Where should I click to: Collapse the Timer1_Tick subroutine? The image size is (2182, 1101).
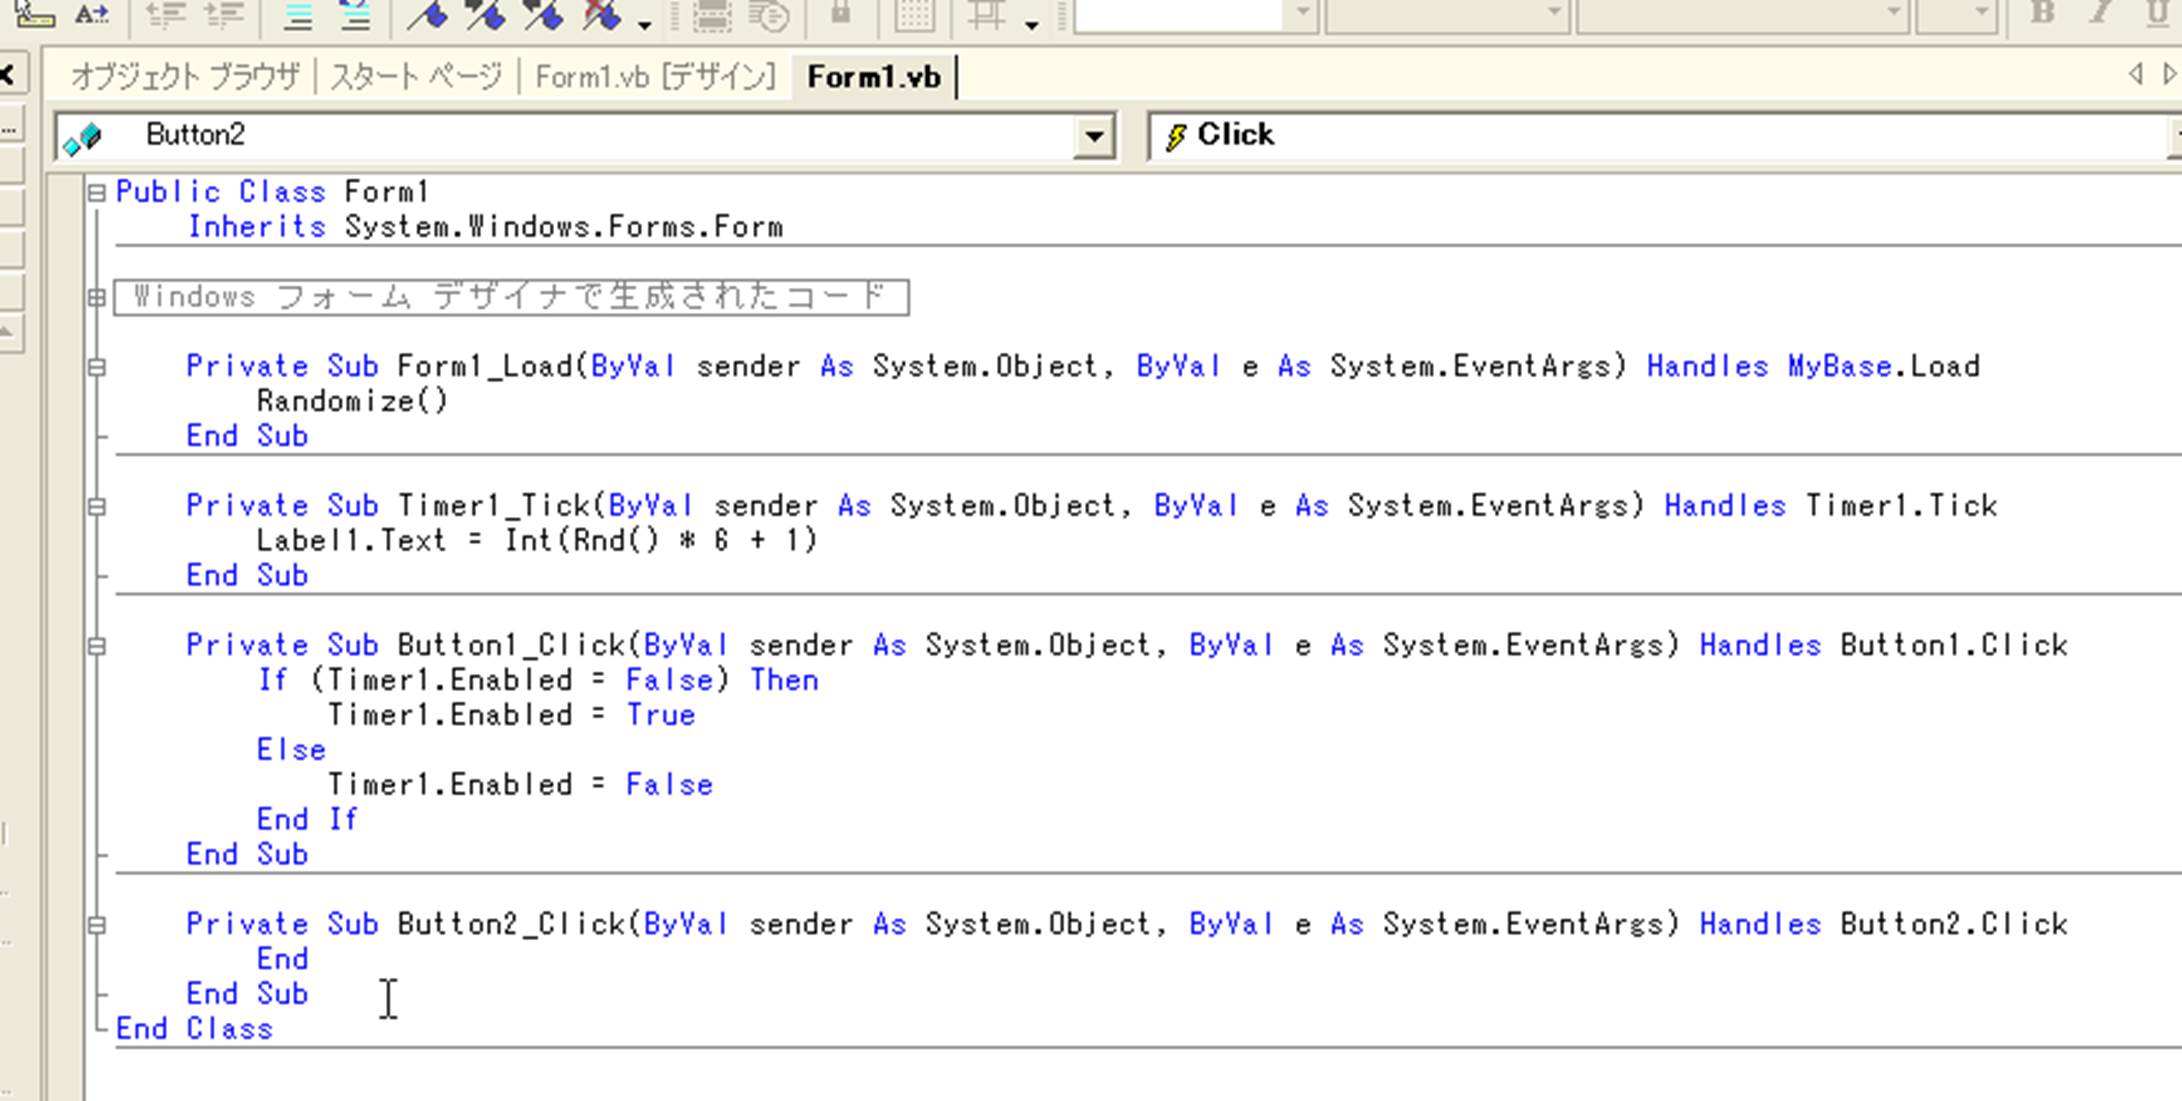pyautogui.click(x=97, y=507)
